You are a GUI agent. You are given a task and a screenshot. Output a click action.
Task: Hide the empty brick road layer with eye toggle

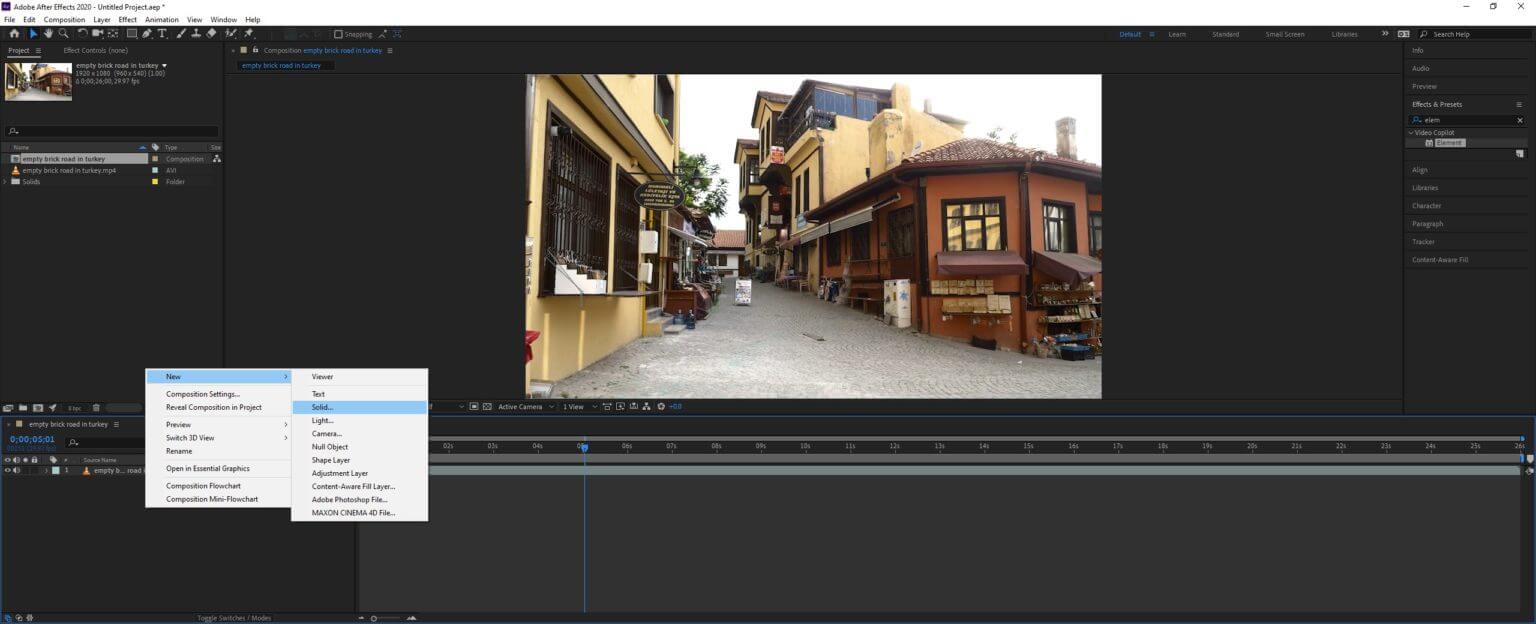pyautogui.click(x=7, y=470)
